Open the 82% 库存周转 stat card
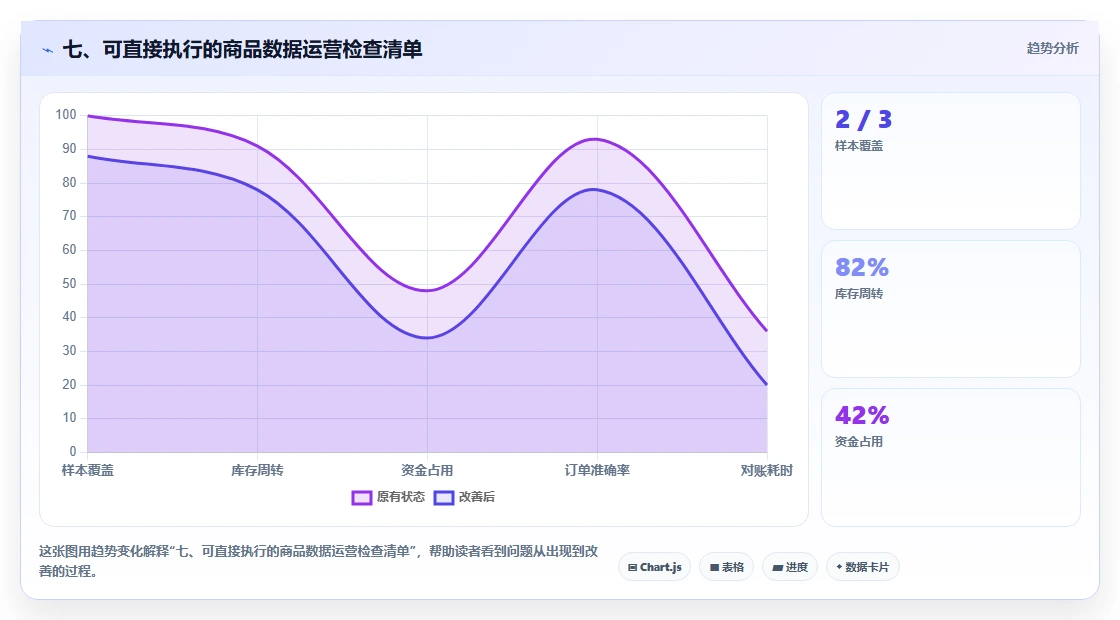Screen dimensions: 1120x620 coord(951,309)
